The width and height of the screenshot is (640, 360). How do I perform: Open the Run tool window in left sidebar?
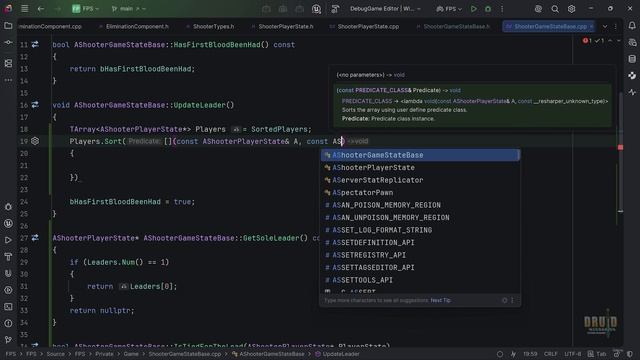point(8,240)
